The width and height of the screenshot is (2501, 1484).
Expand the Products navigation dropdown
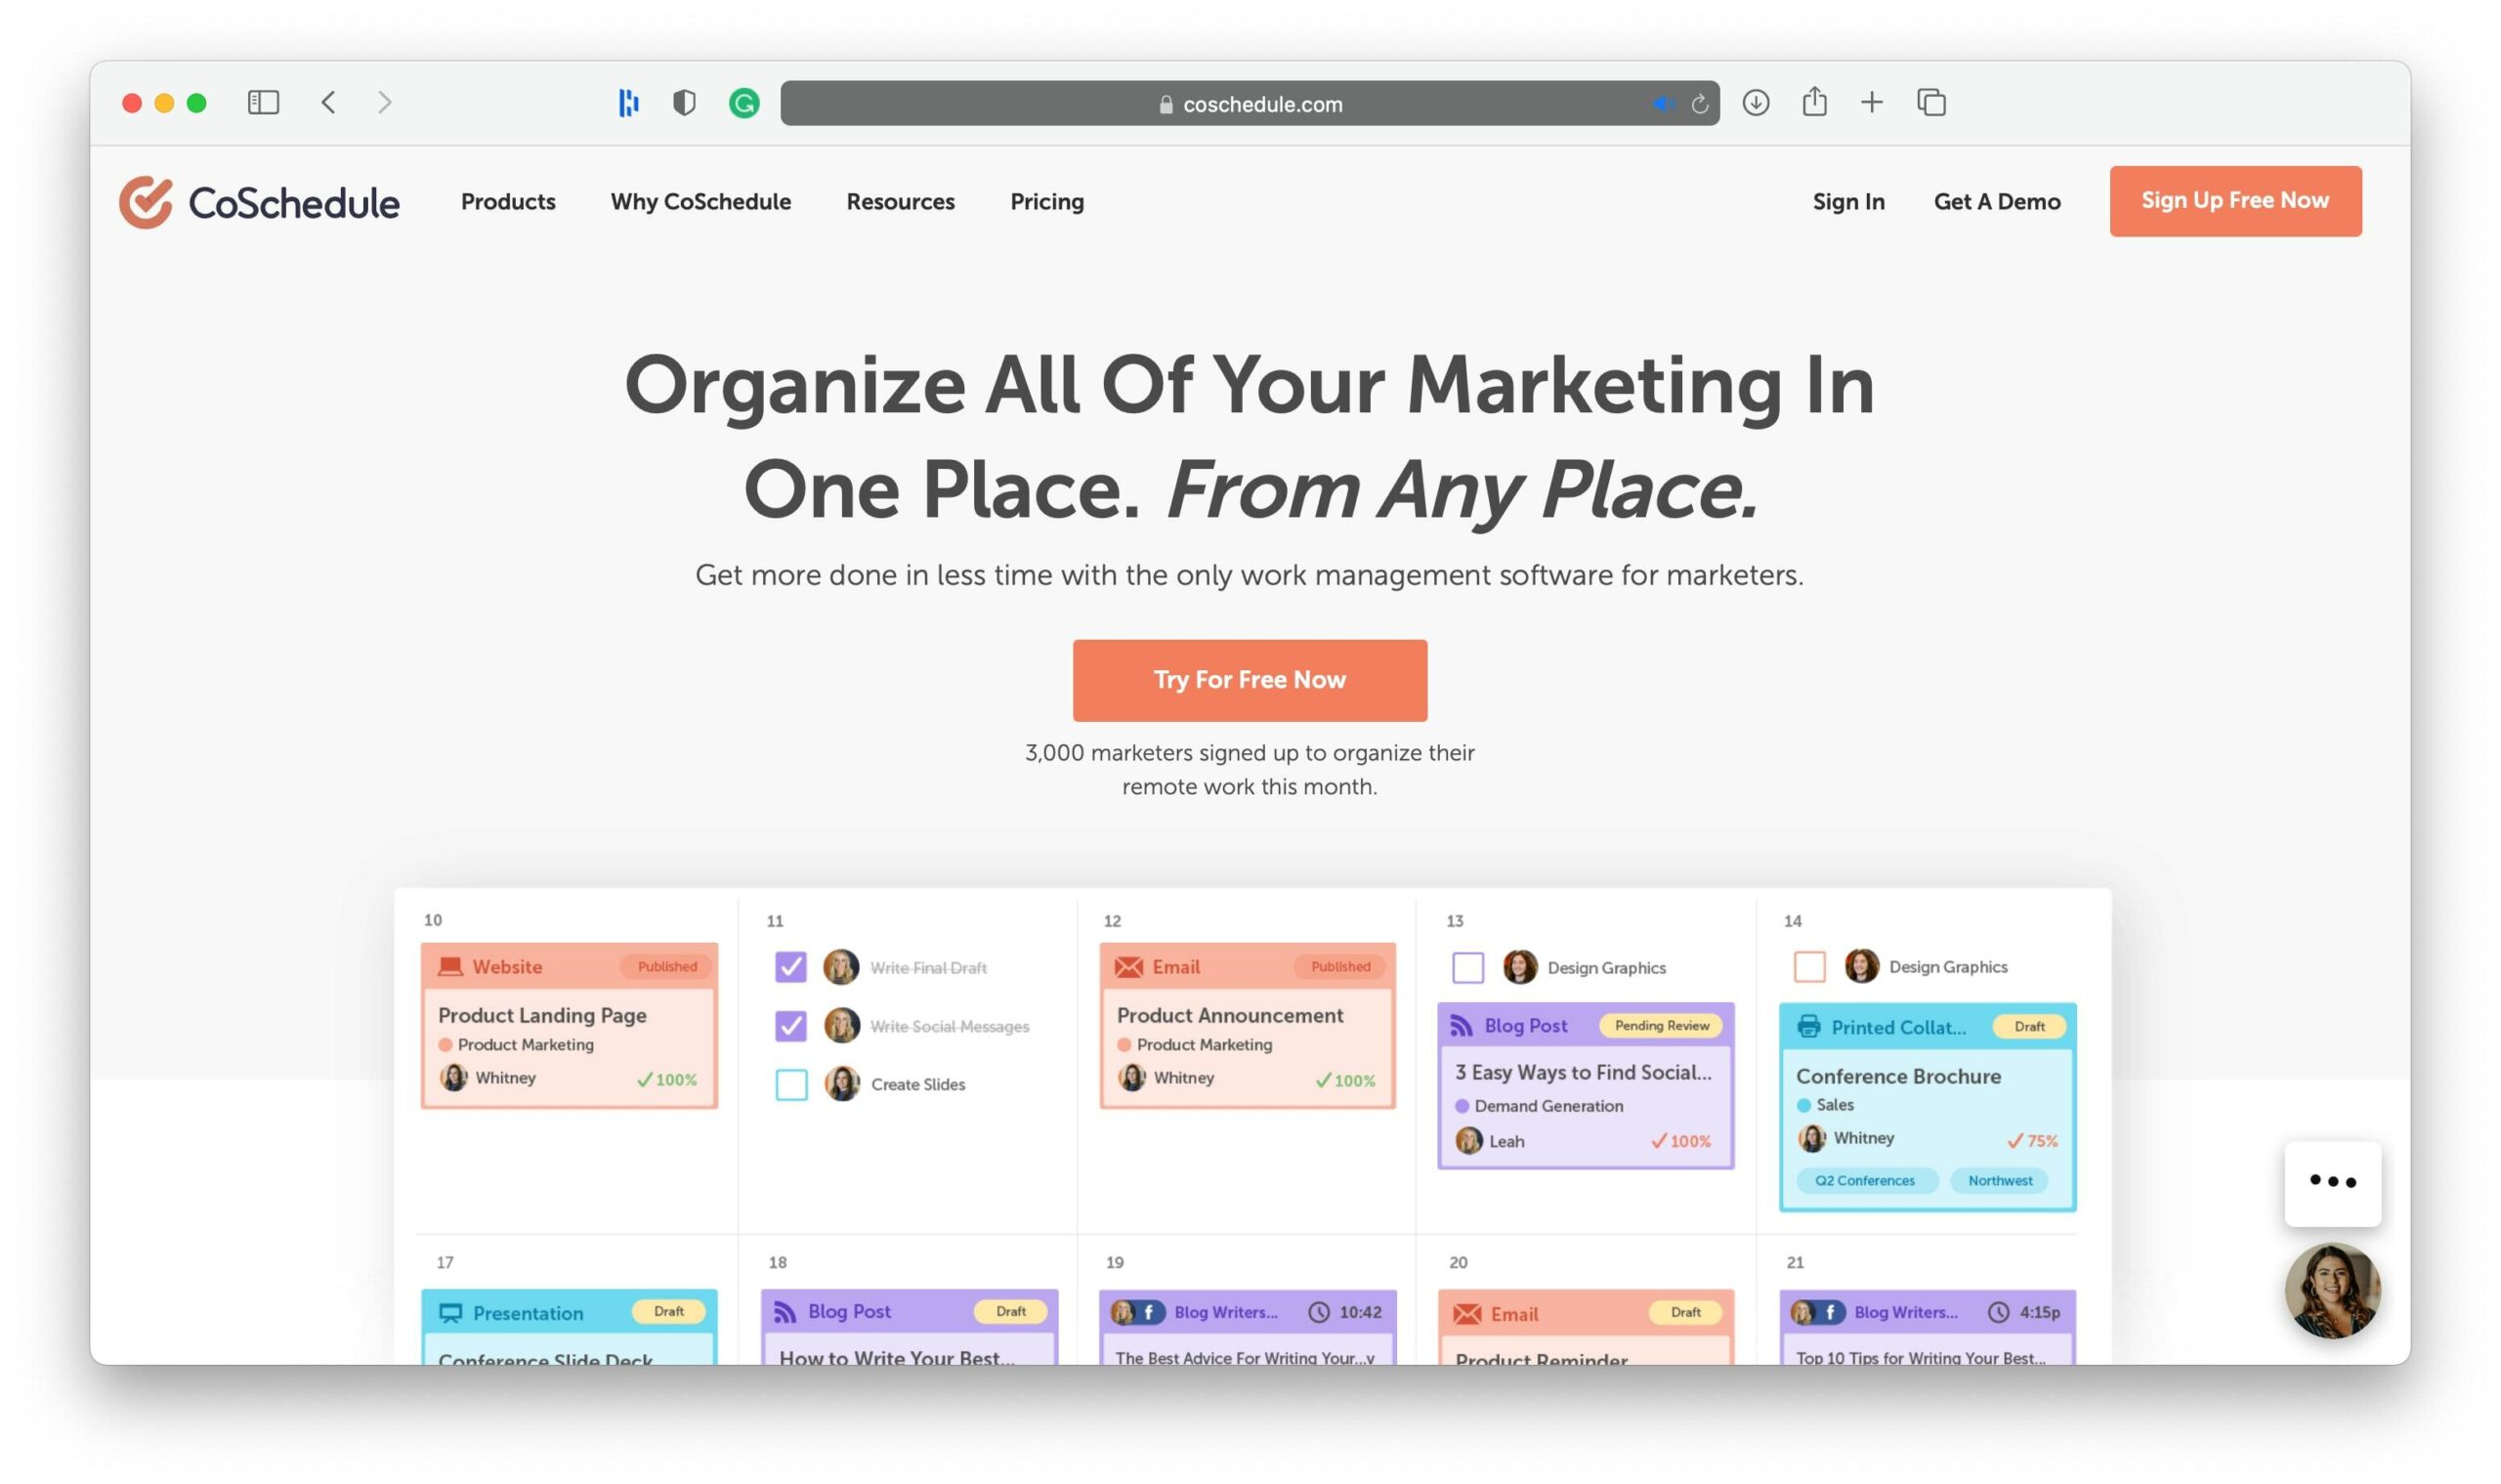click(509, 199)
